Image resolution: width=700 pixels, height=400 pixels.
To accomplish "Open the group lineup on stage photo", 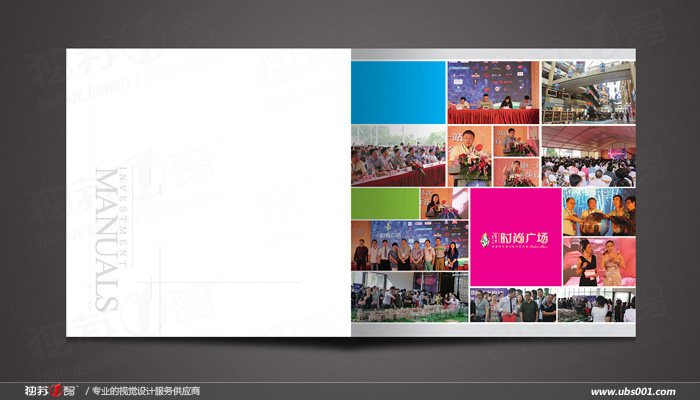I will [x=410, y=245].
